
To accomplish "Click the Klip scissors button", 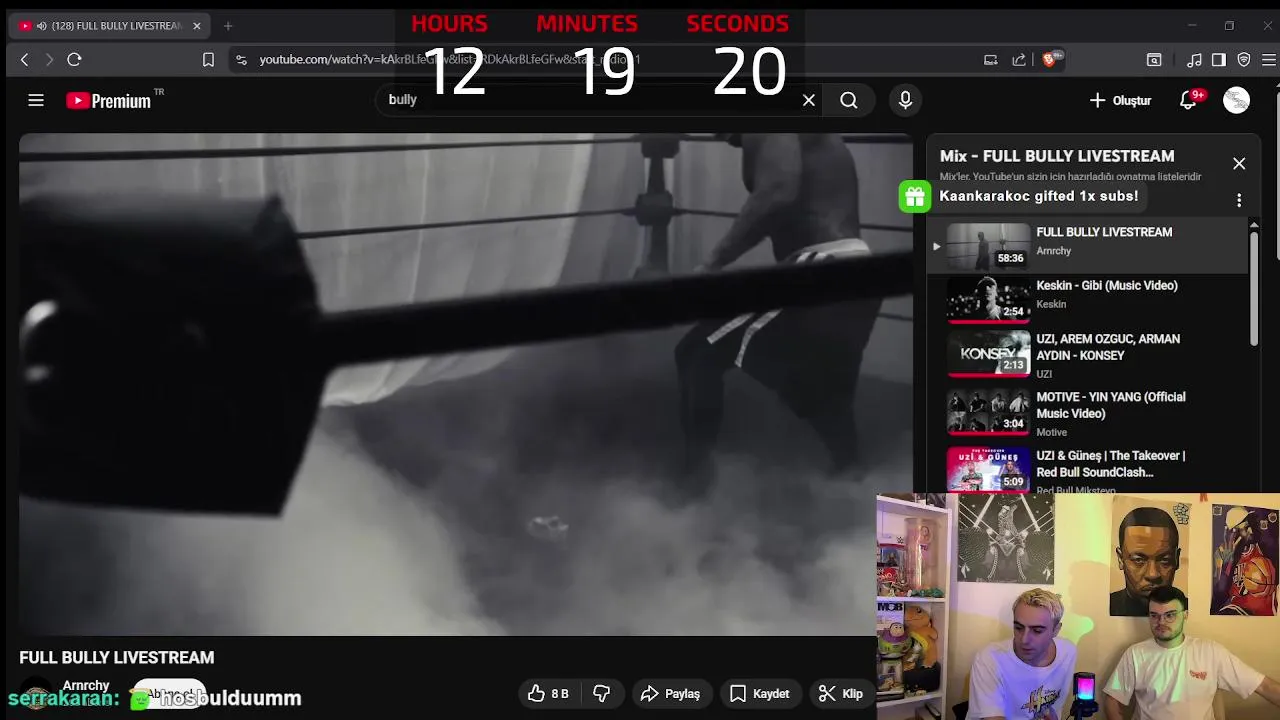I will coord(841,694).
